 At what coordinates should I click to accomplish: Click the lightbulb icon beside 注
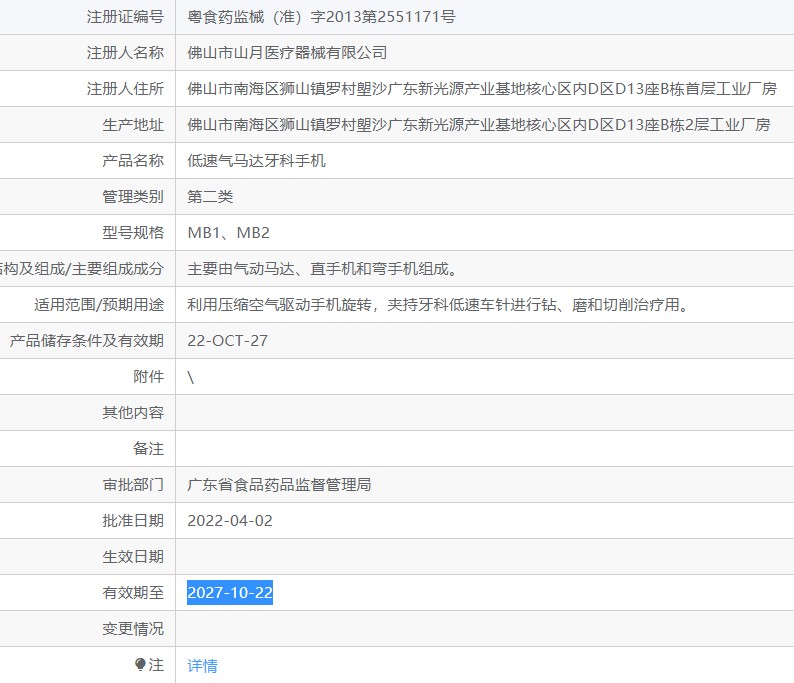[140, 664]
